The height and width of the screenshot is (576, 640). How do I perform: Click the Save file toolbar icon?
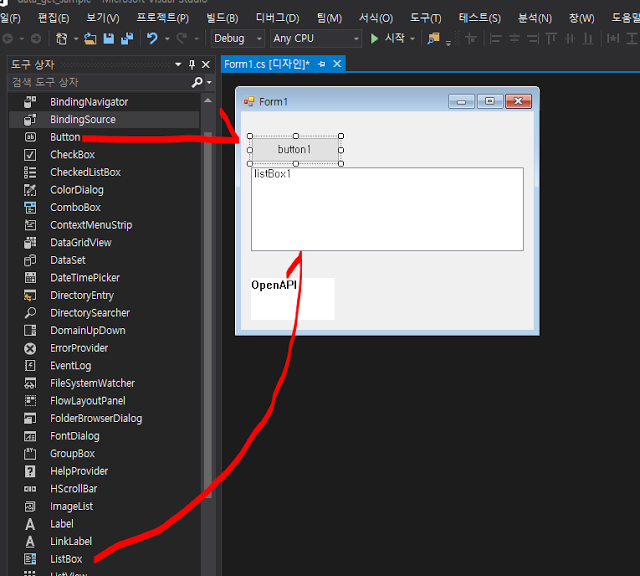point(109,38)
